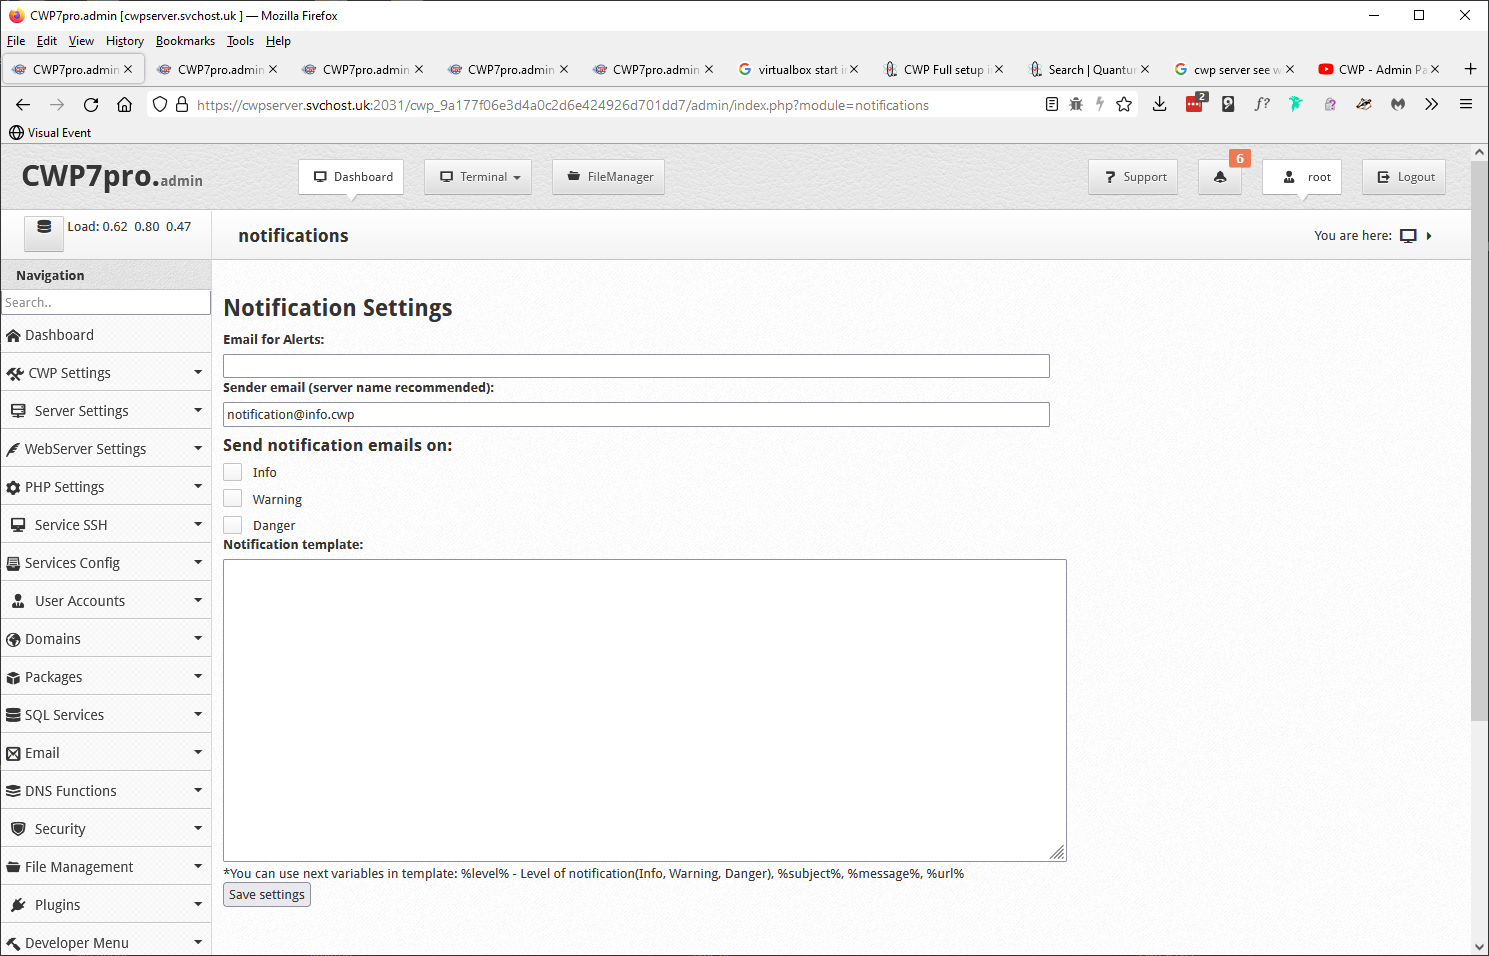The width and height of the screenshot is (1489, 956).
Task: Open the Bookmarks menu
Action: pyautogui.click(x=185, y=41)
